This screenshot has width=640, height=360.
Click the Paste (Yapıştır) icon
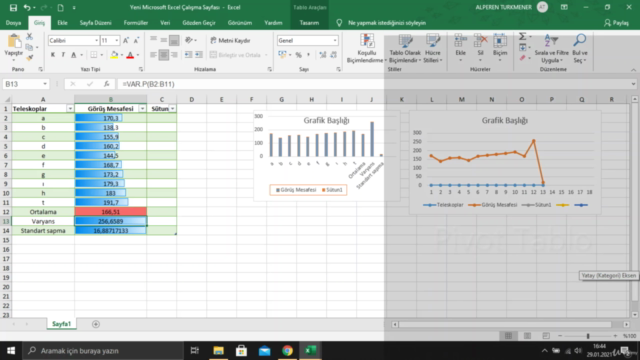pos(13,42)
